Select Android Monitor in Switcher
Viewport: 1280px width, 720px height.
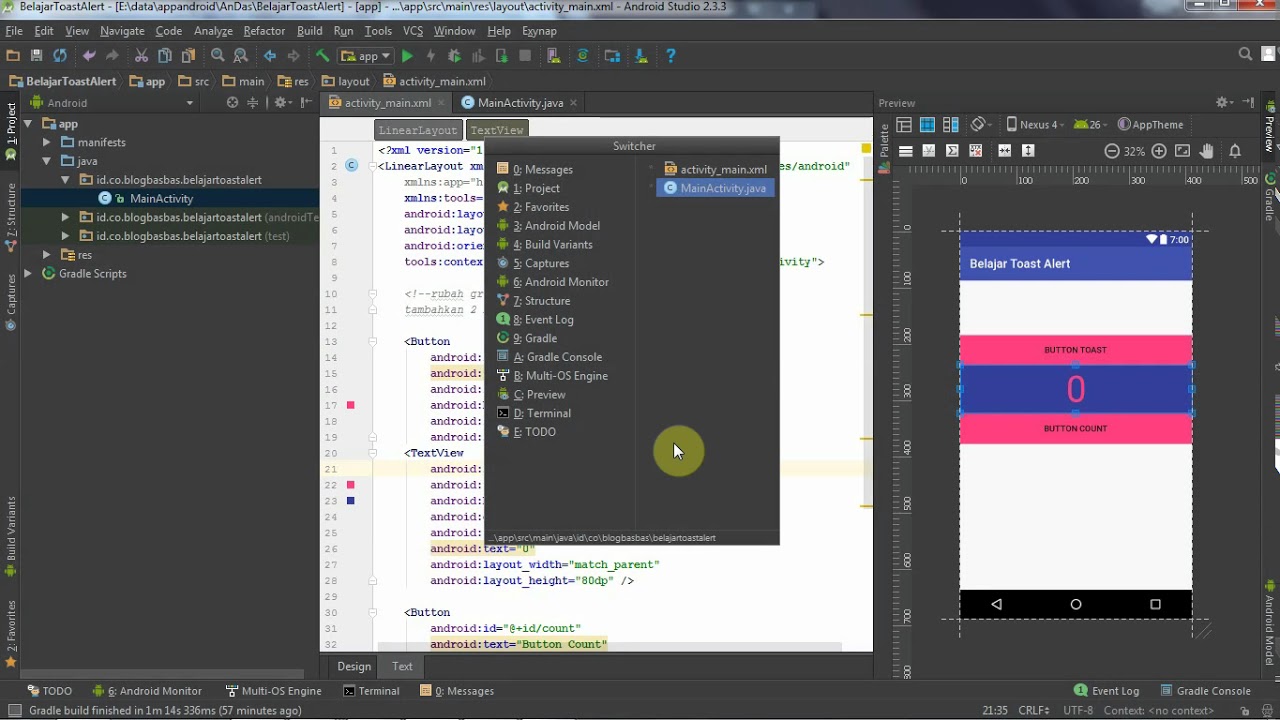point(559,282)
